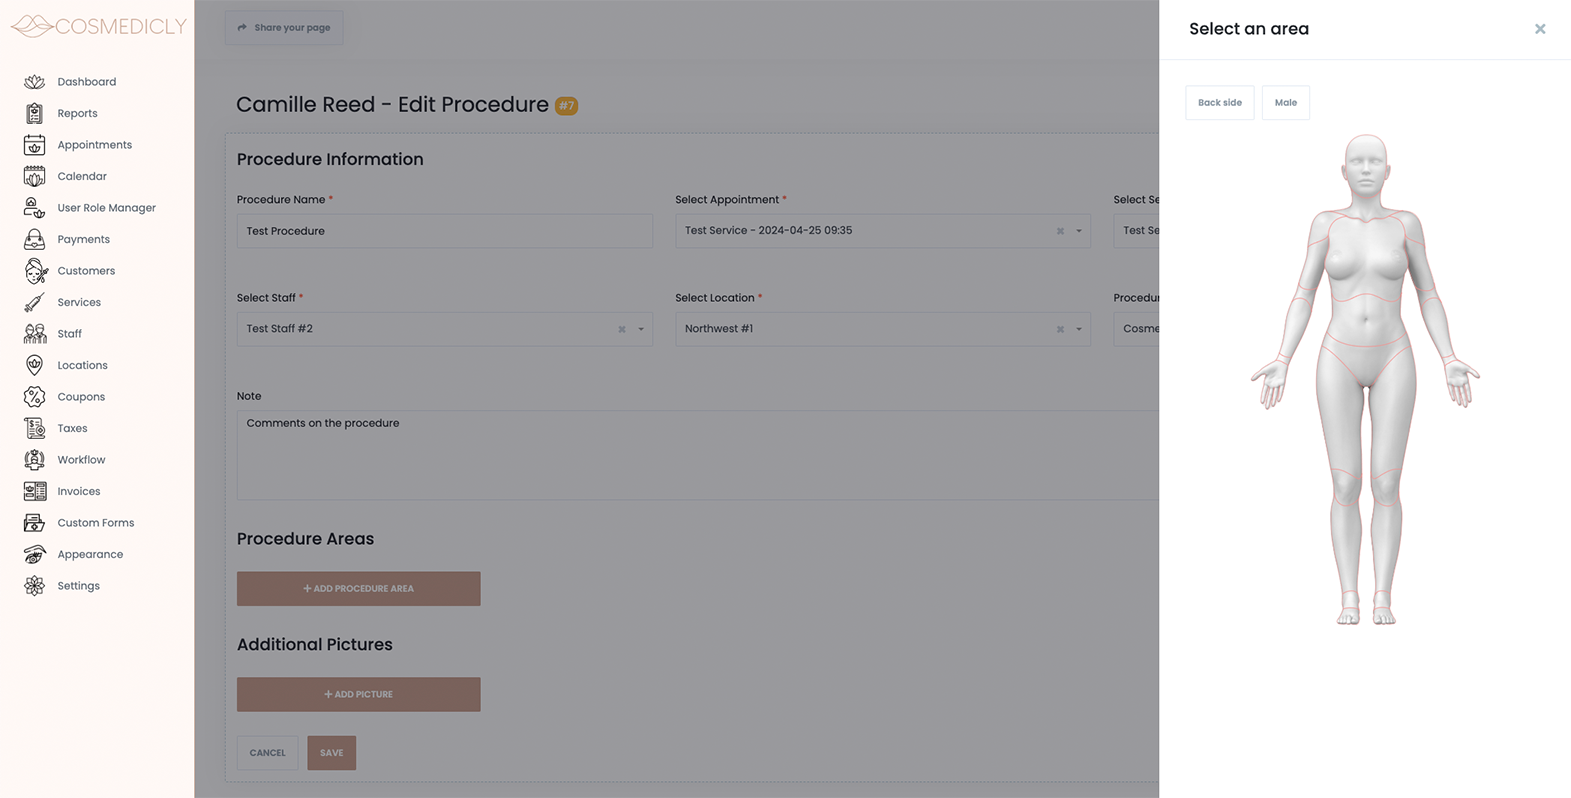Click the Coupons percent tag icon

(34, 397)
